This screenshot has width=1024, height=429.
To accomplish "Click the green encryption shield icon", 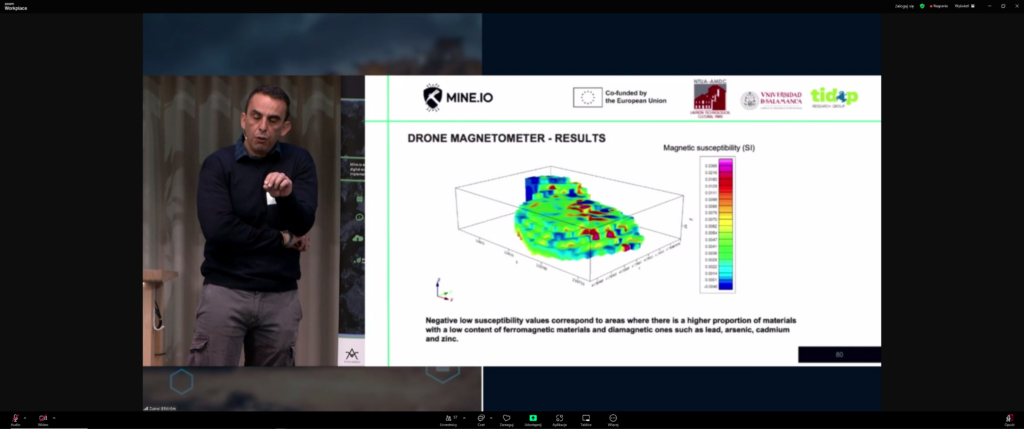I will point(921,6).
